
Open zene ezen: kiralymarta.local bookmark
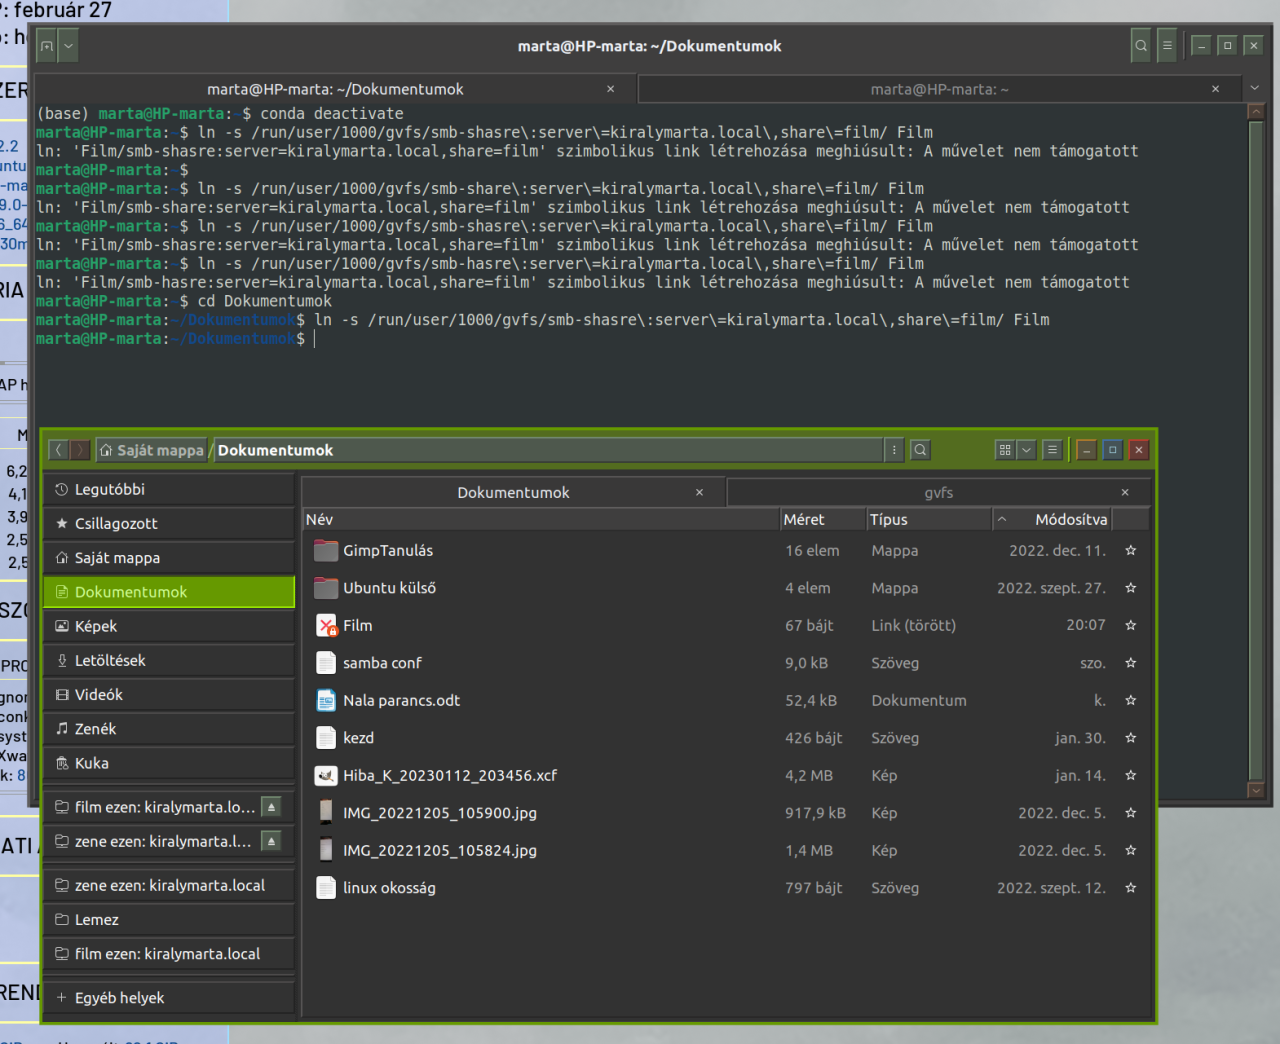[x=169, y=885]
